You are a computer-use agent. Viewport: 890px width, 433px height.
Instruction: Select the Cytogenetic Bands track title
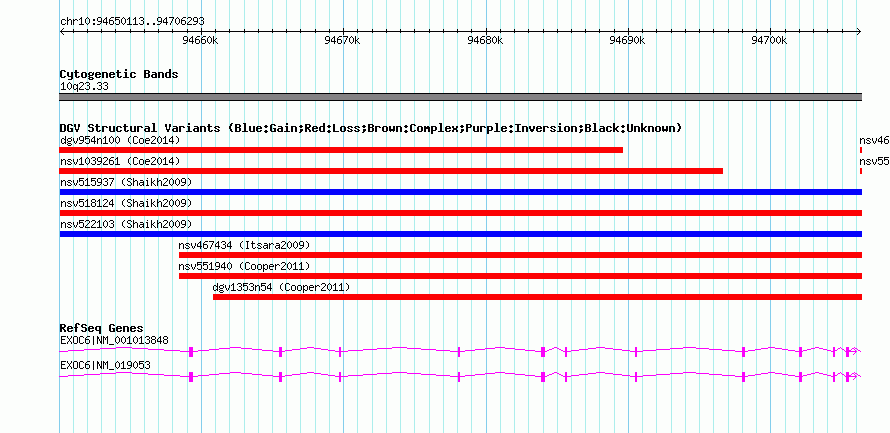click(119, 74)
